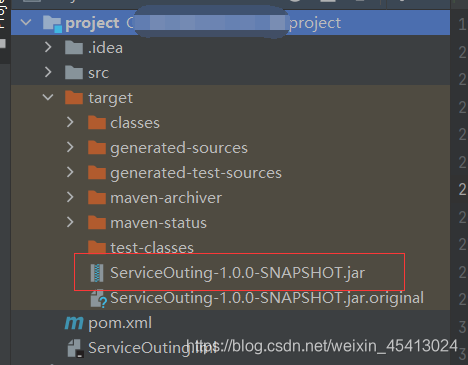This screenshot has height=365, width=468.
Task: Expand the src folder chevron
Action: pyautogui.click(x=48, y=72)
